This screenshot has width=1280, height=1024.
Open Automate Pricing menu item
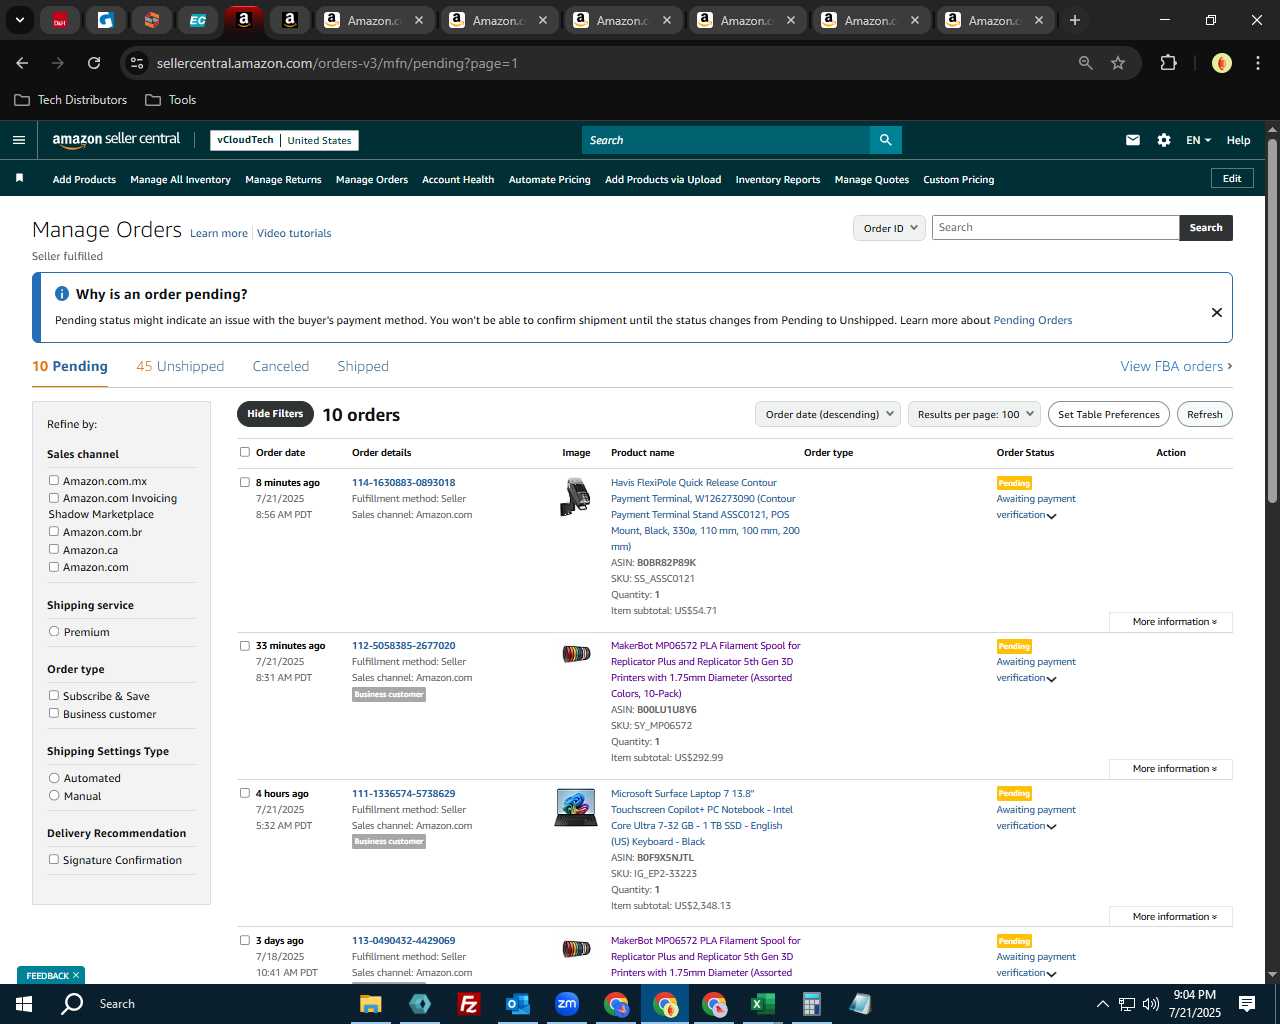(x=550, y=180)
